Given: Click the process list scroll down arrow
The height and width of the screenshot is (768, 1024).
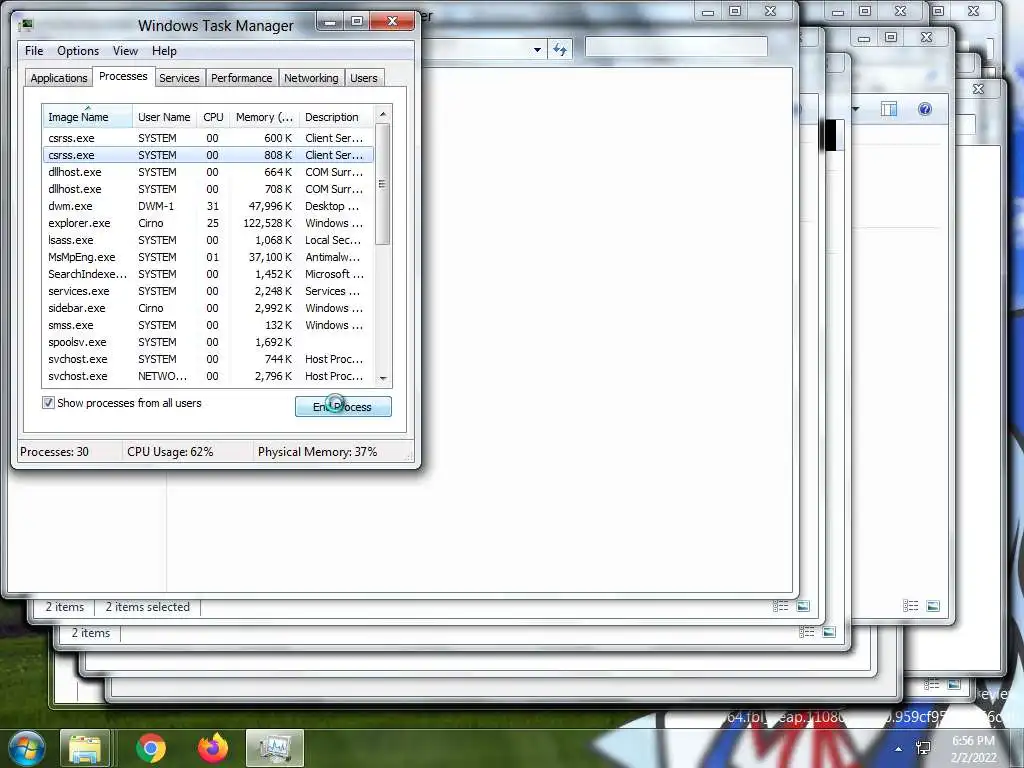Looking at the screenshot, I should 383,378.
